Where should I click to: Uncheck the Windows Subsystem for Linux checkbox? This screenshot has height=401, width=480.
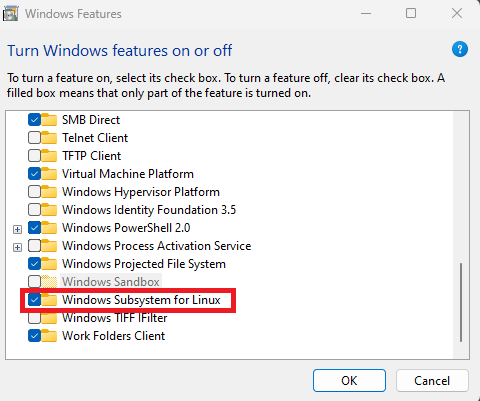tap(34, 300)
